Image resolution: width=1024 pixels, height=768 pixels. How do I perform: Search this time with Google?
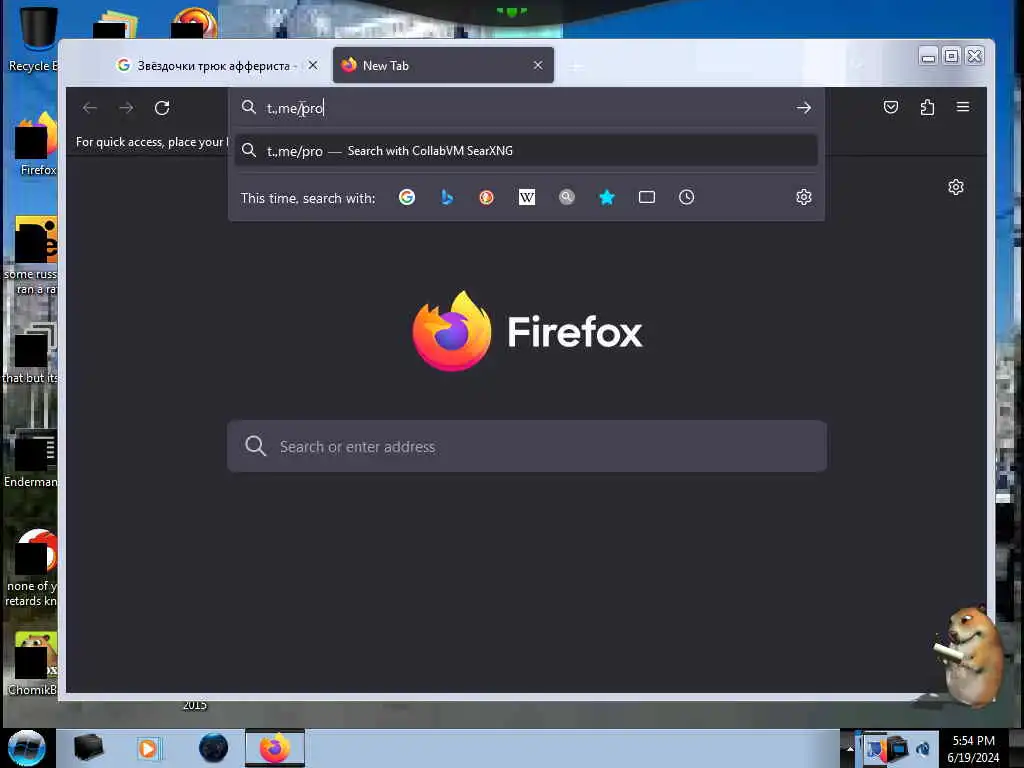pyautogui.click(x=407, y=197)
